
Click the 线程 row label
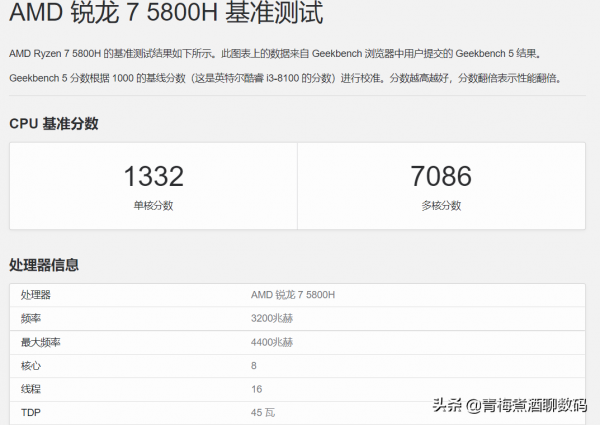pyautogui.click(x=31, y=389)
